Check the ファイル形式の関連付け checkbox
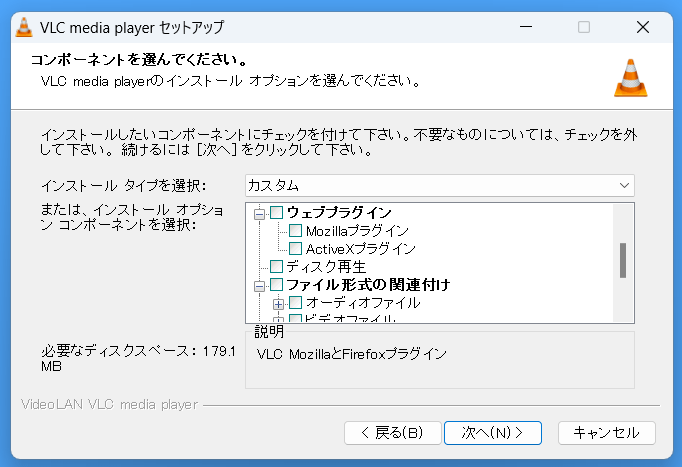Image resolution: width=682 pixels, height=467 pixels. tap(277, 285)
